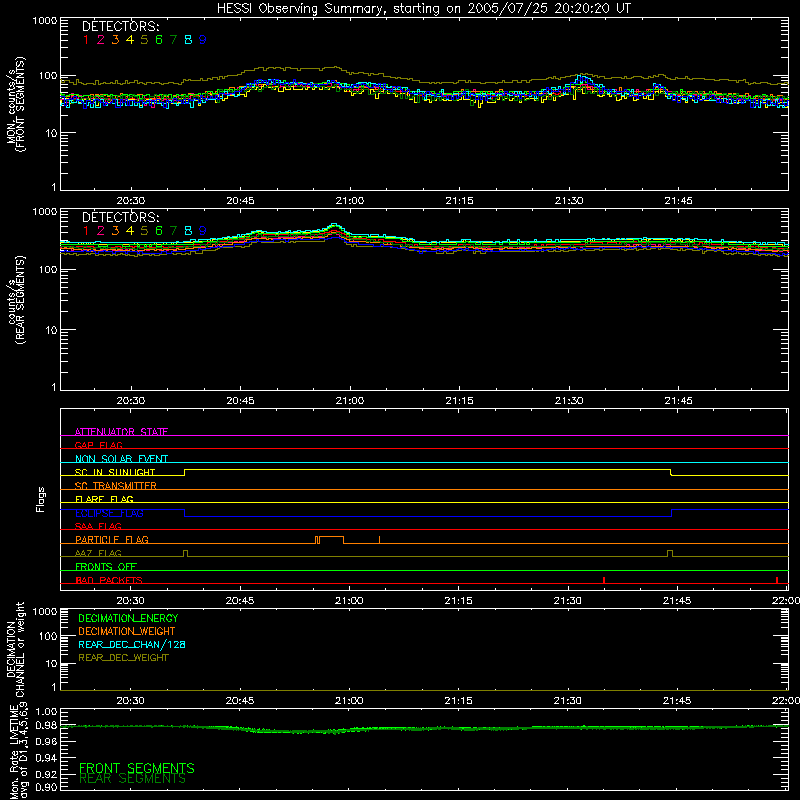The width and height of the screenshot is (800, 800).
Task: Select olive detector 5 in front segments legend
Action: [144, 40]
